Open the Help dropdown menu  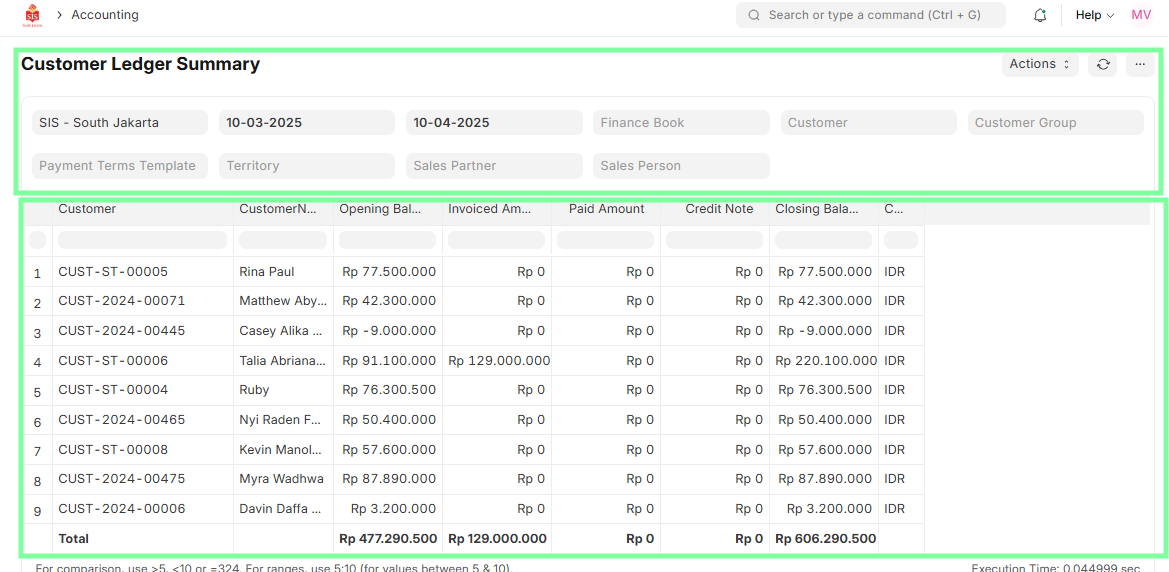pyautogui.click(x=1094, y=15)
